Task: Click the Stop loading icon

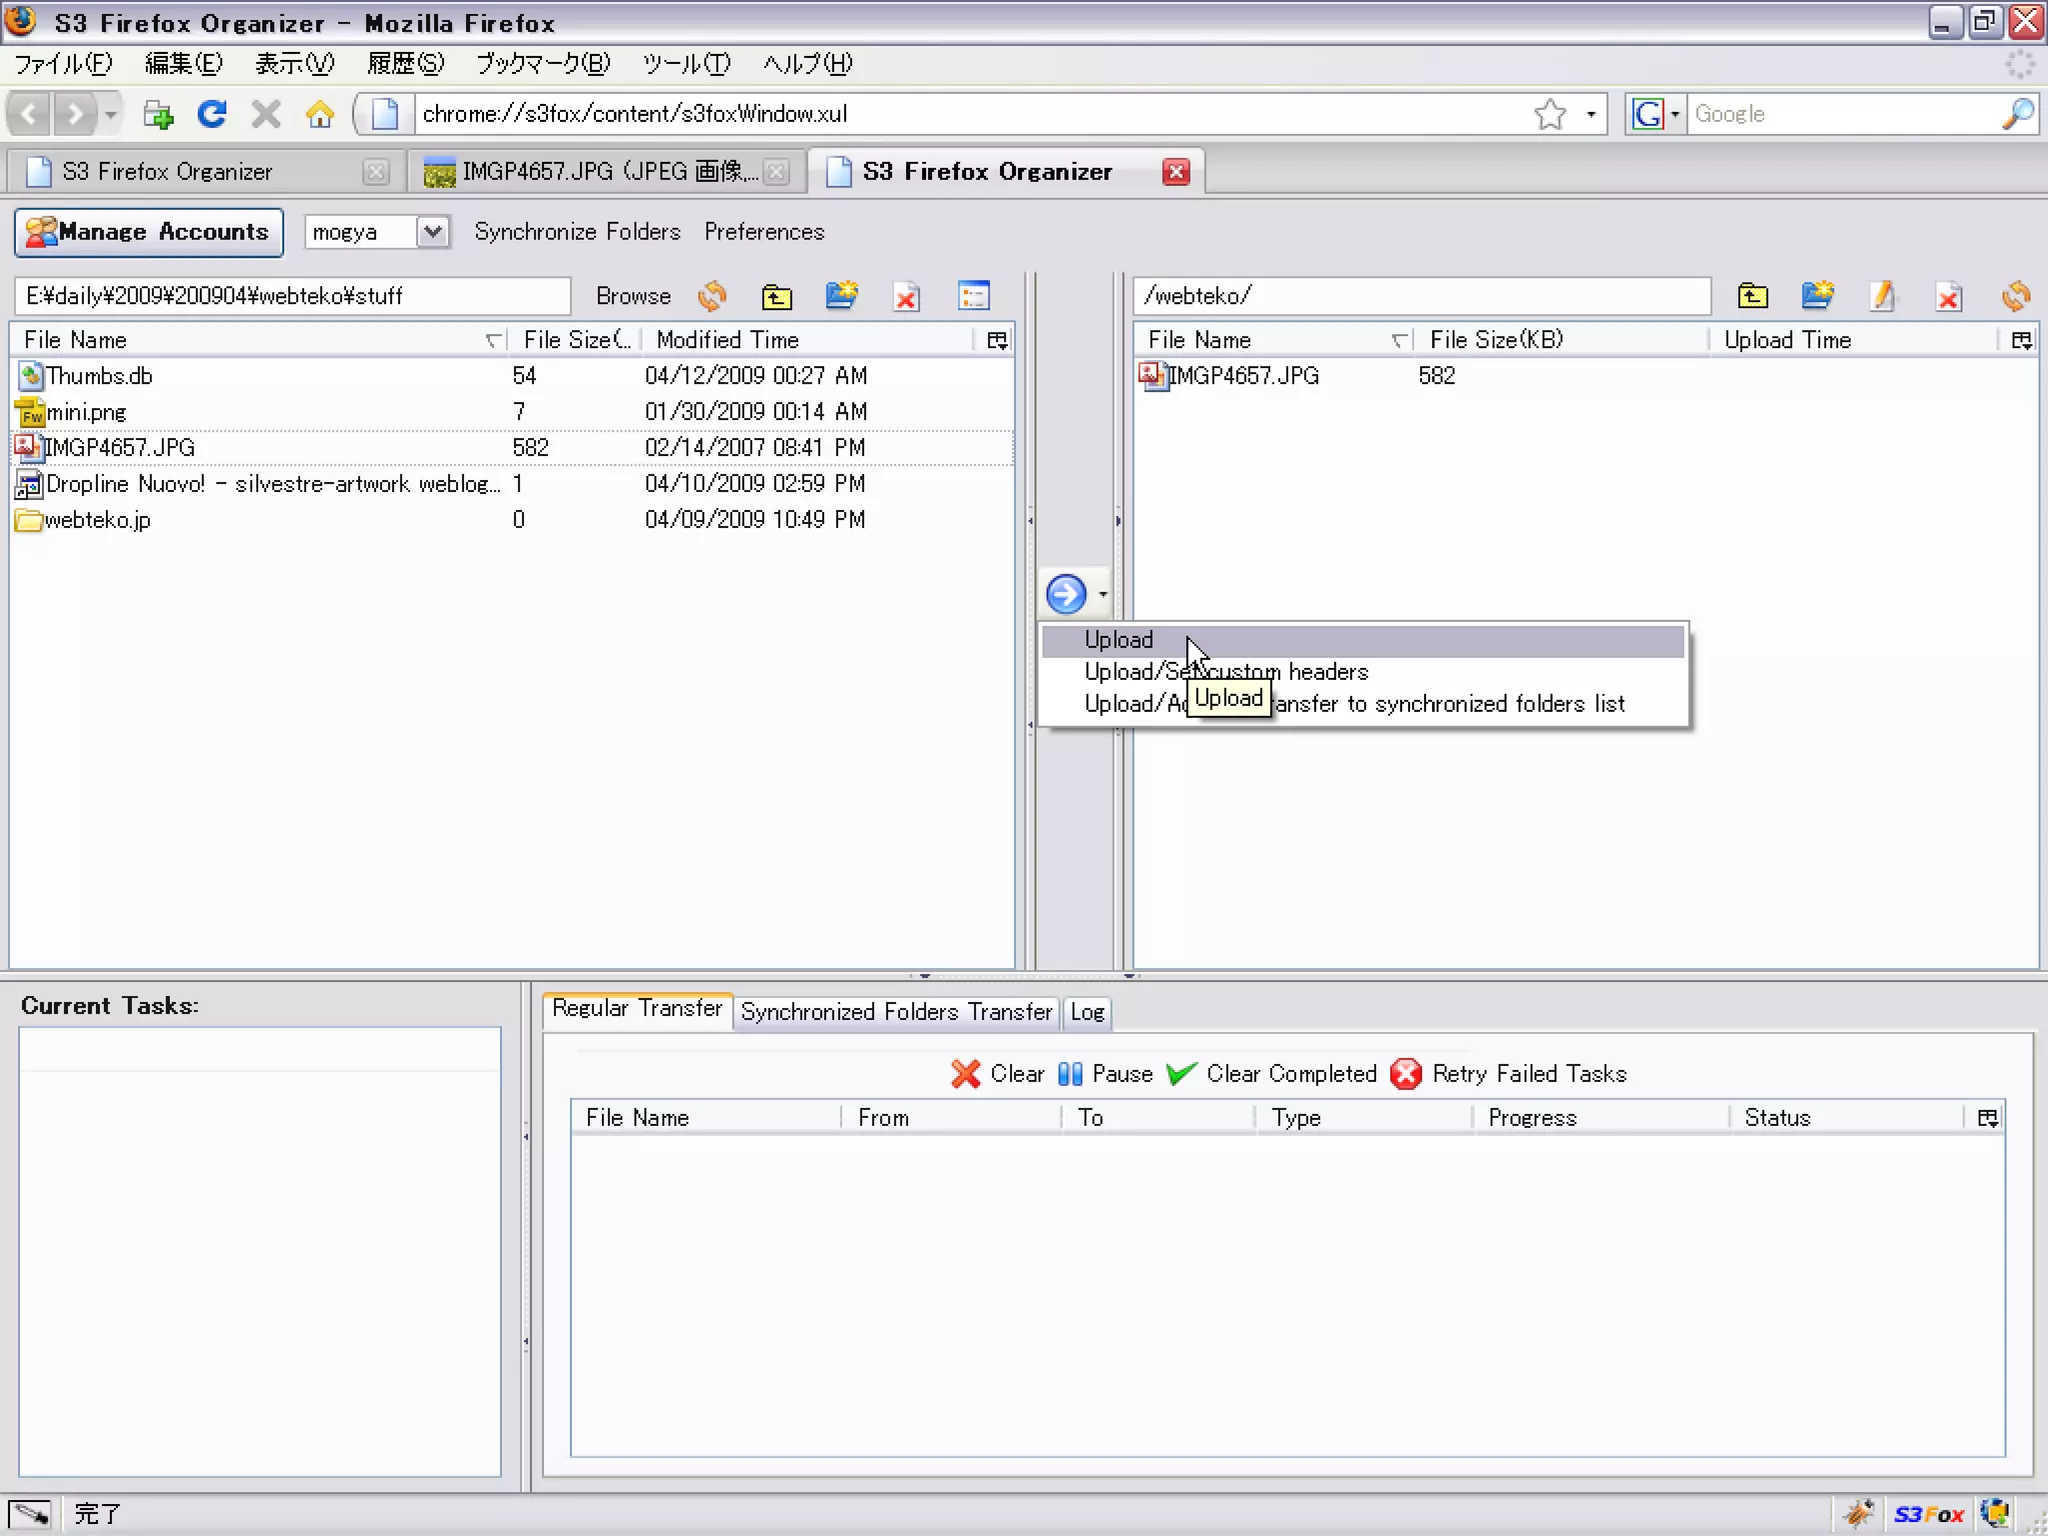Action: click(x=265, y=114)
